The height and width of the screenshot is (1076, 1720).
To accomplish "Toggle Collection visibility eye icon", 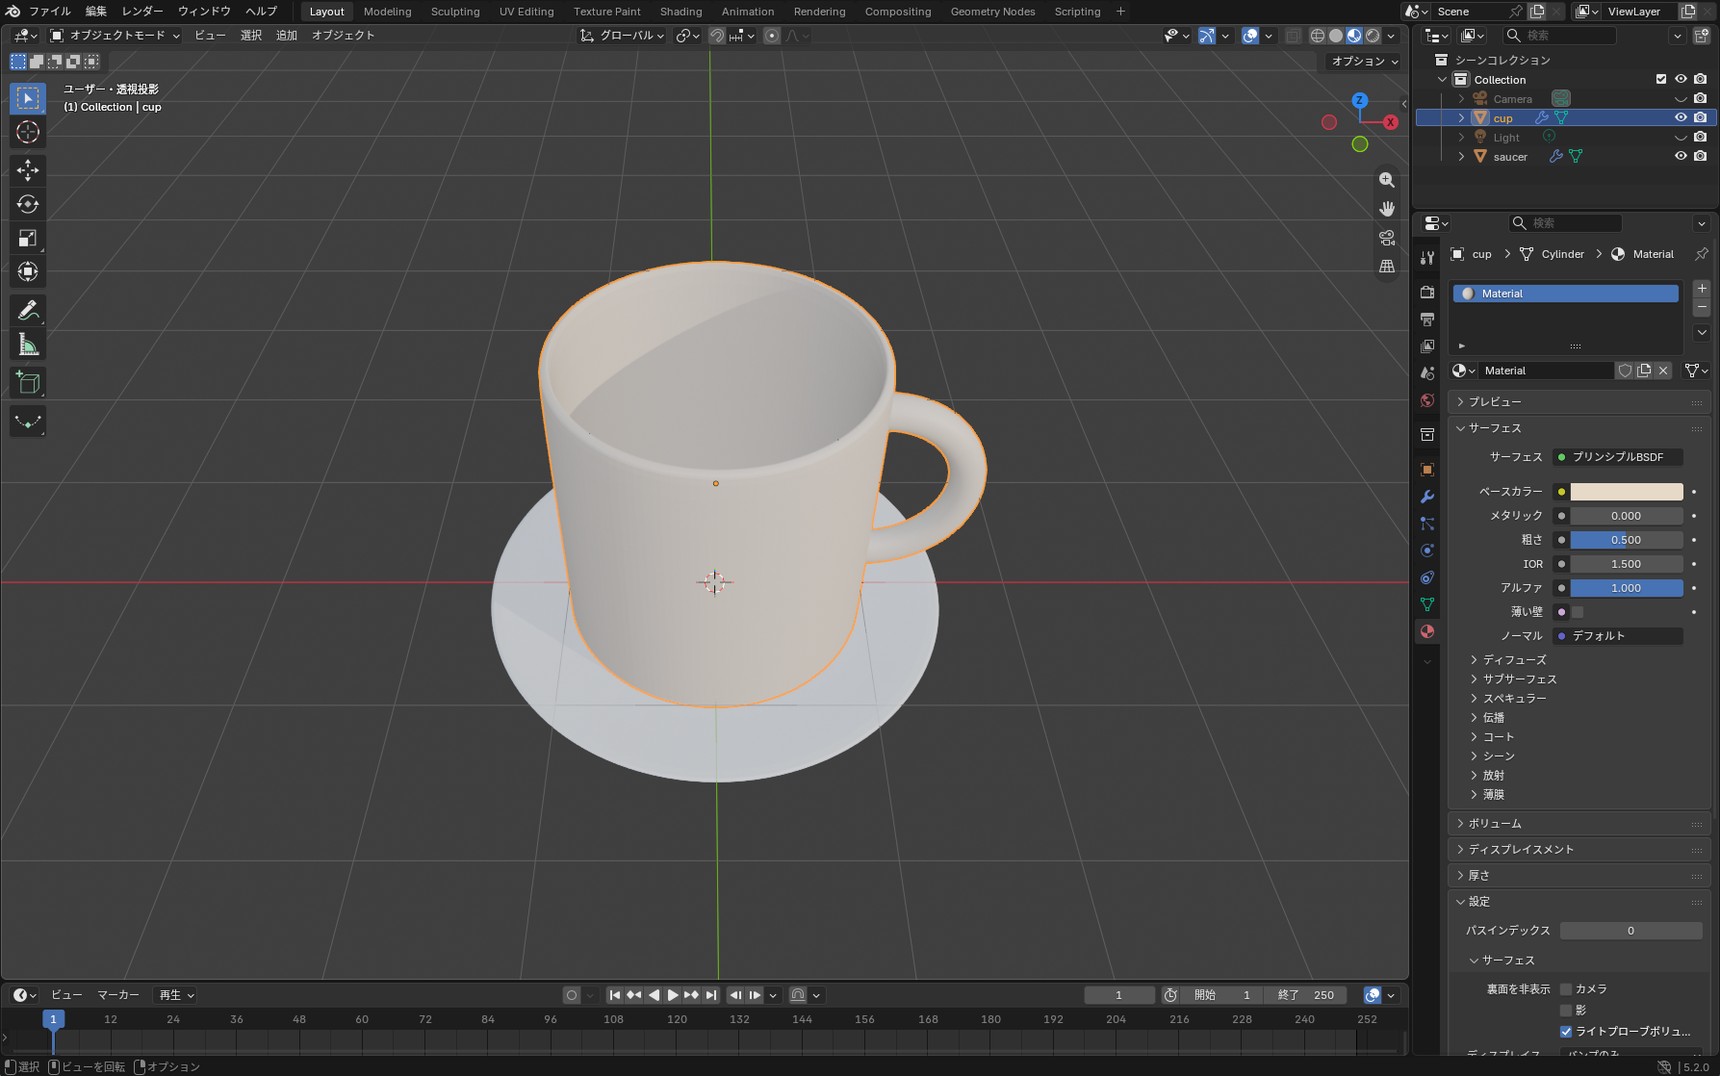I will 1680,79.
